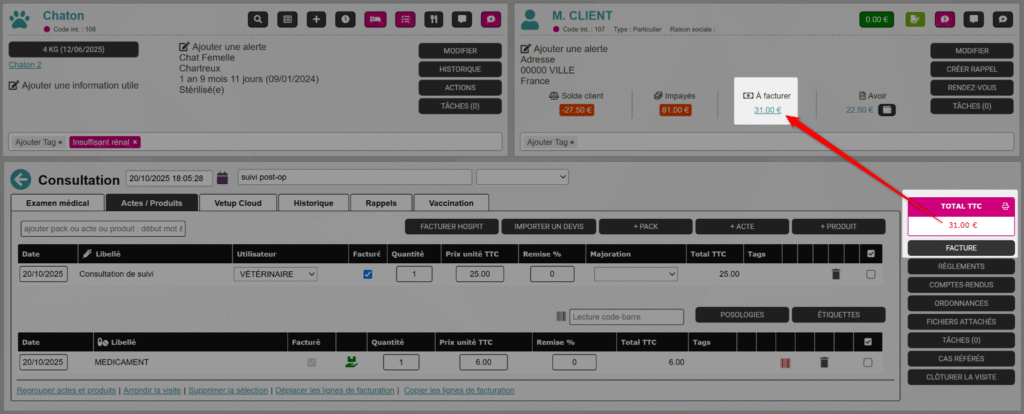1024x414 pixels.
Task: Click the plus icon in patient header
Action: coord(316,19)
